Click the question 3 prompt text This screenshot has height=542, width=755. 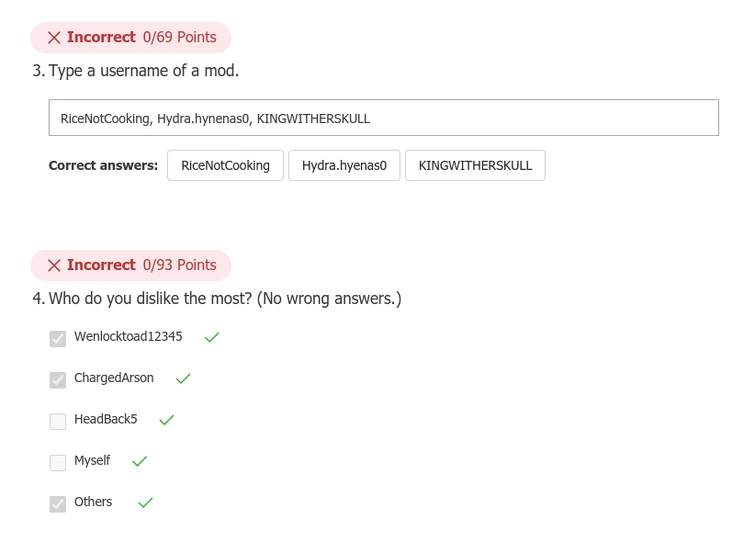click(143, 71)
